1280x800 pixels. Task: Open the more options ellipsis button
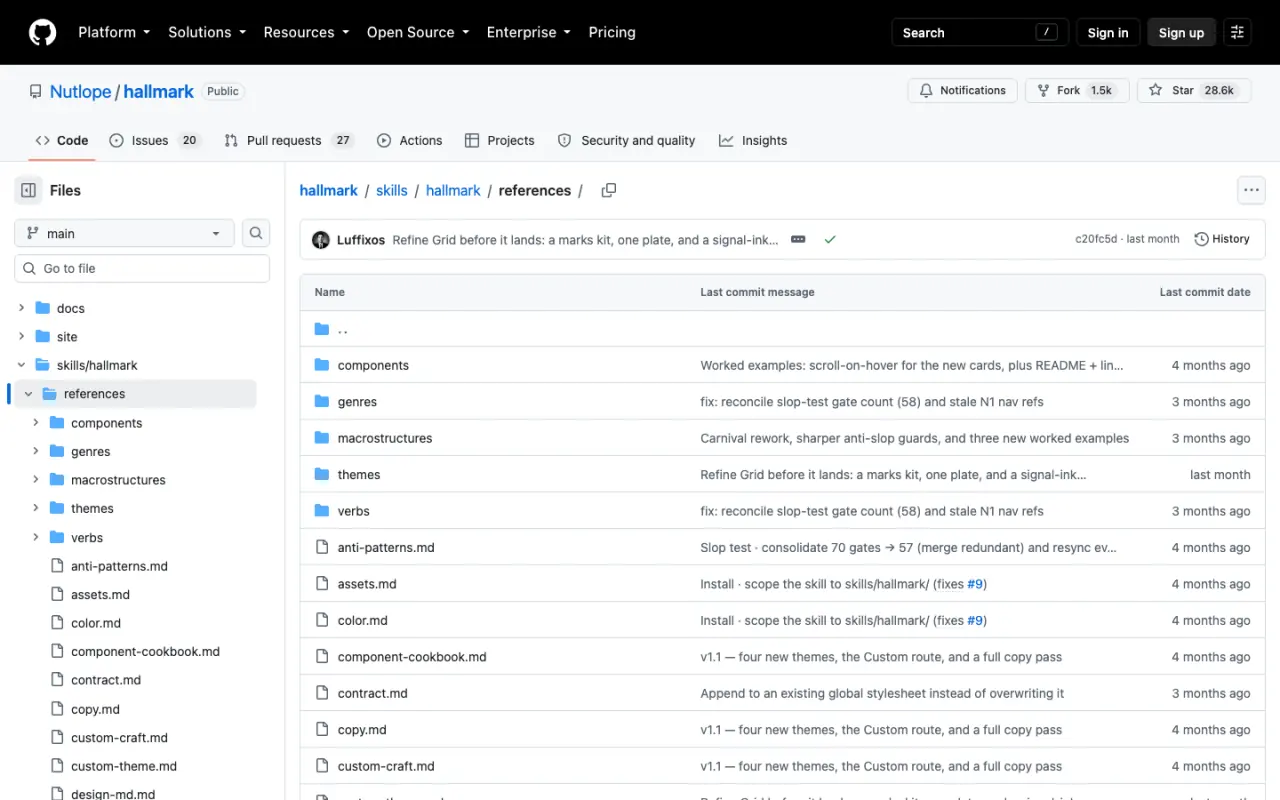1251,190
